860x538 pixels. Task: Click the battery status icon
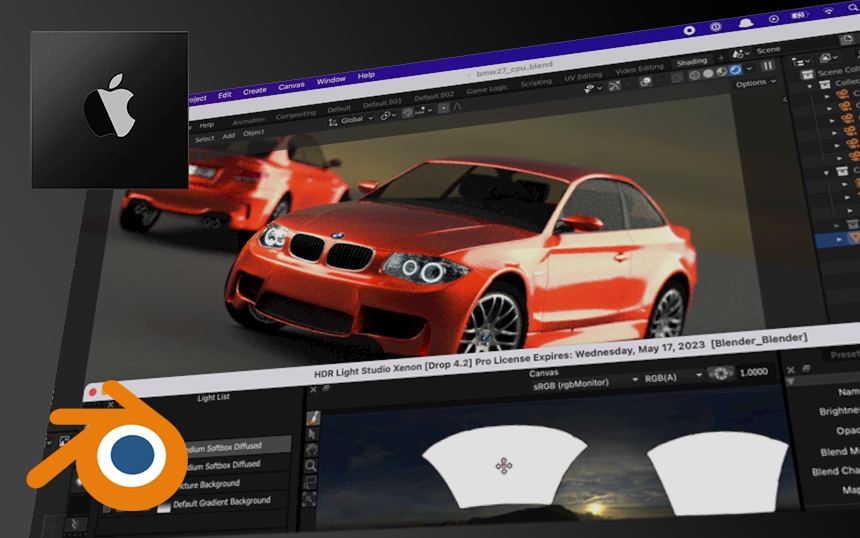[800, 15]
